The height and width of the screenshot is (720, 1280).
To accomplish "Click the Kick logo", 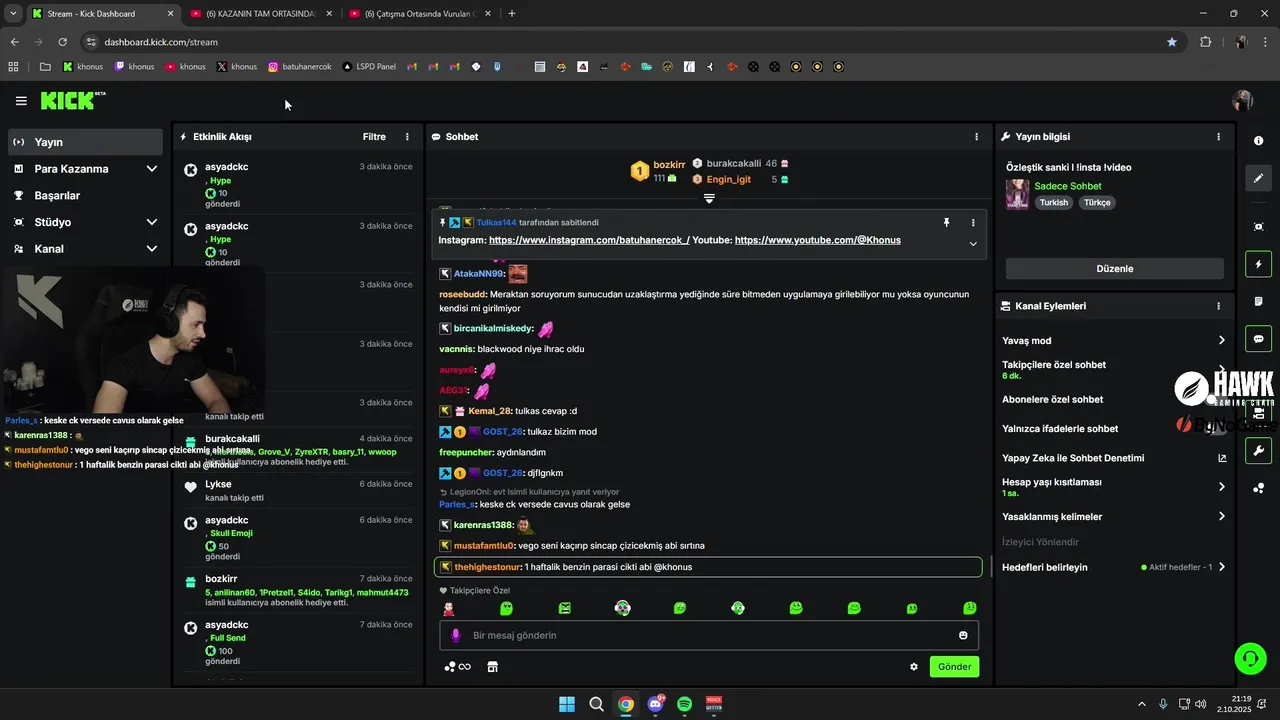I will pyautogui.click(x=73, y=100).
